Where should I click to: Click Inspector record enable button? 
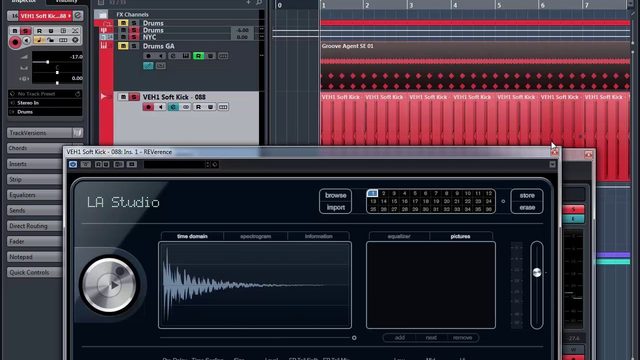click(15, 42)
